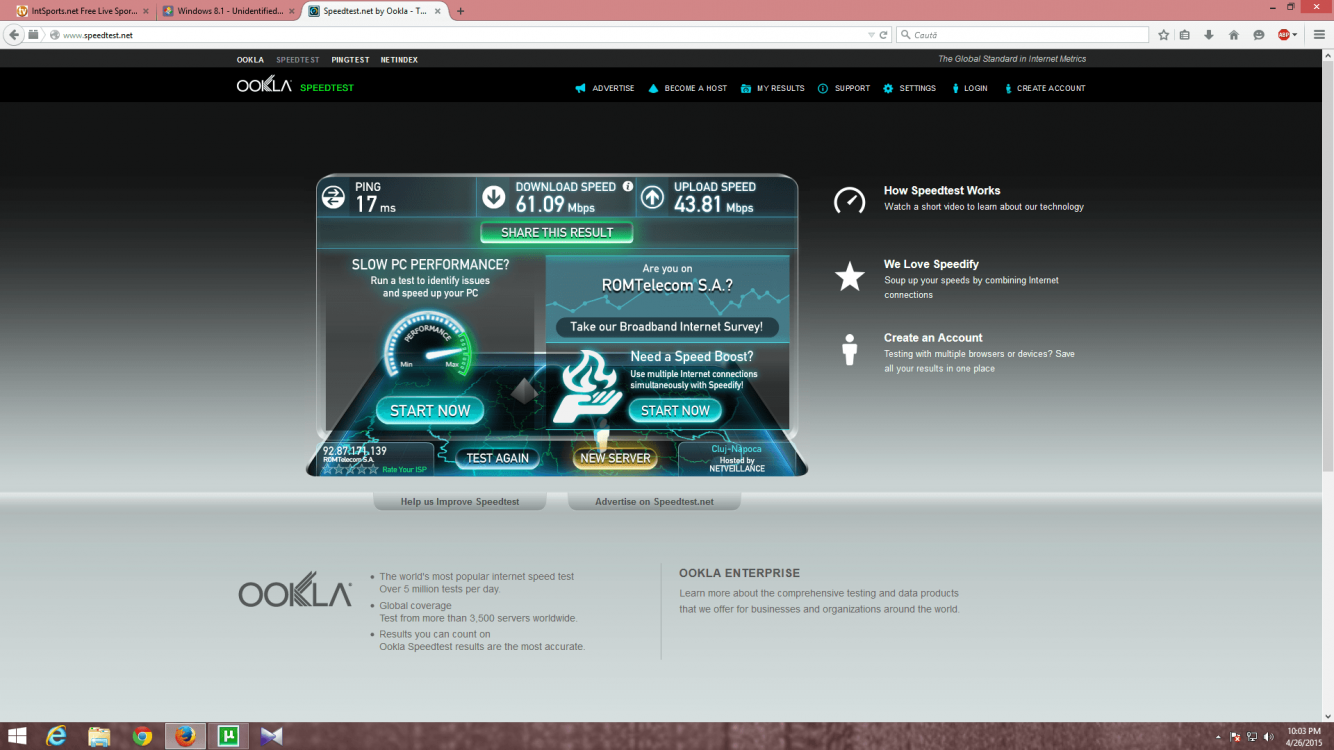Click the Share This Result button
This screenshot has height=750, width=1334.
coord(557,232)
